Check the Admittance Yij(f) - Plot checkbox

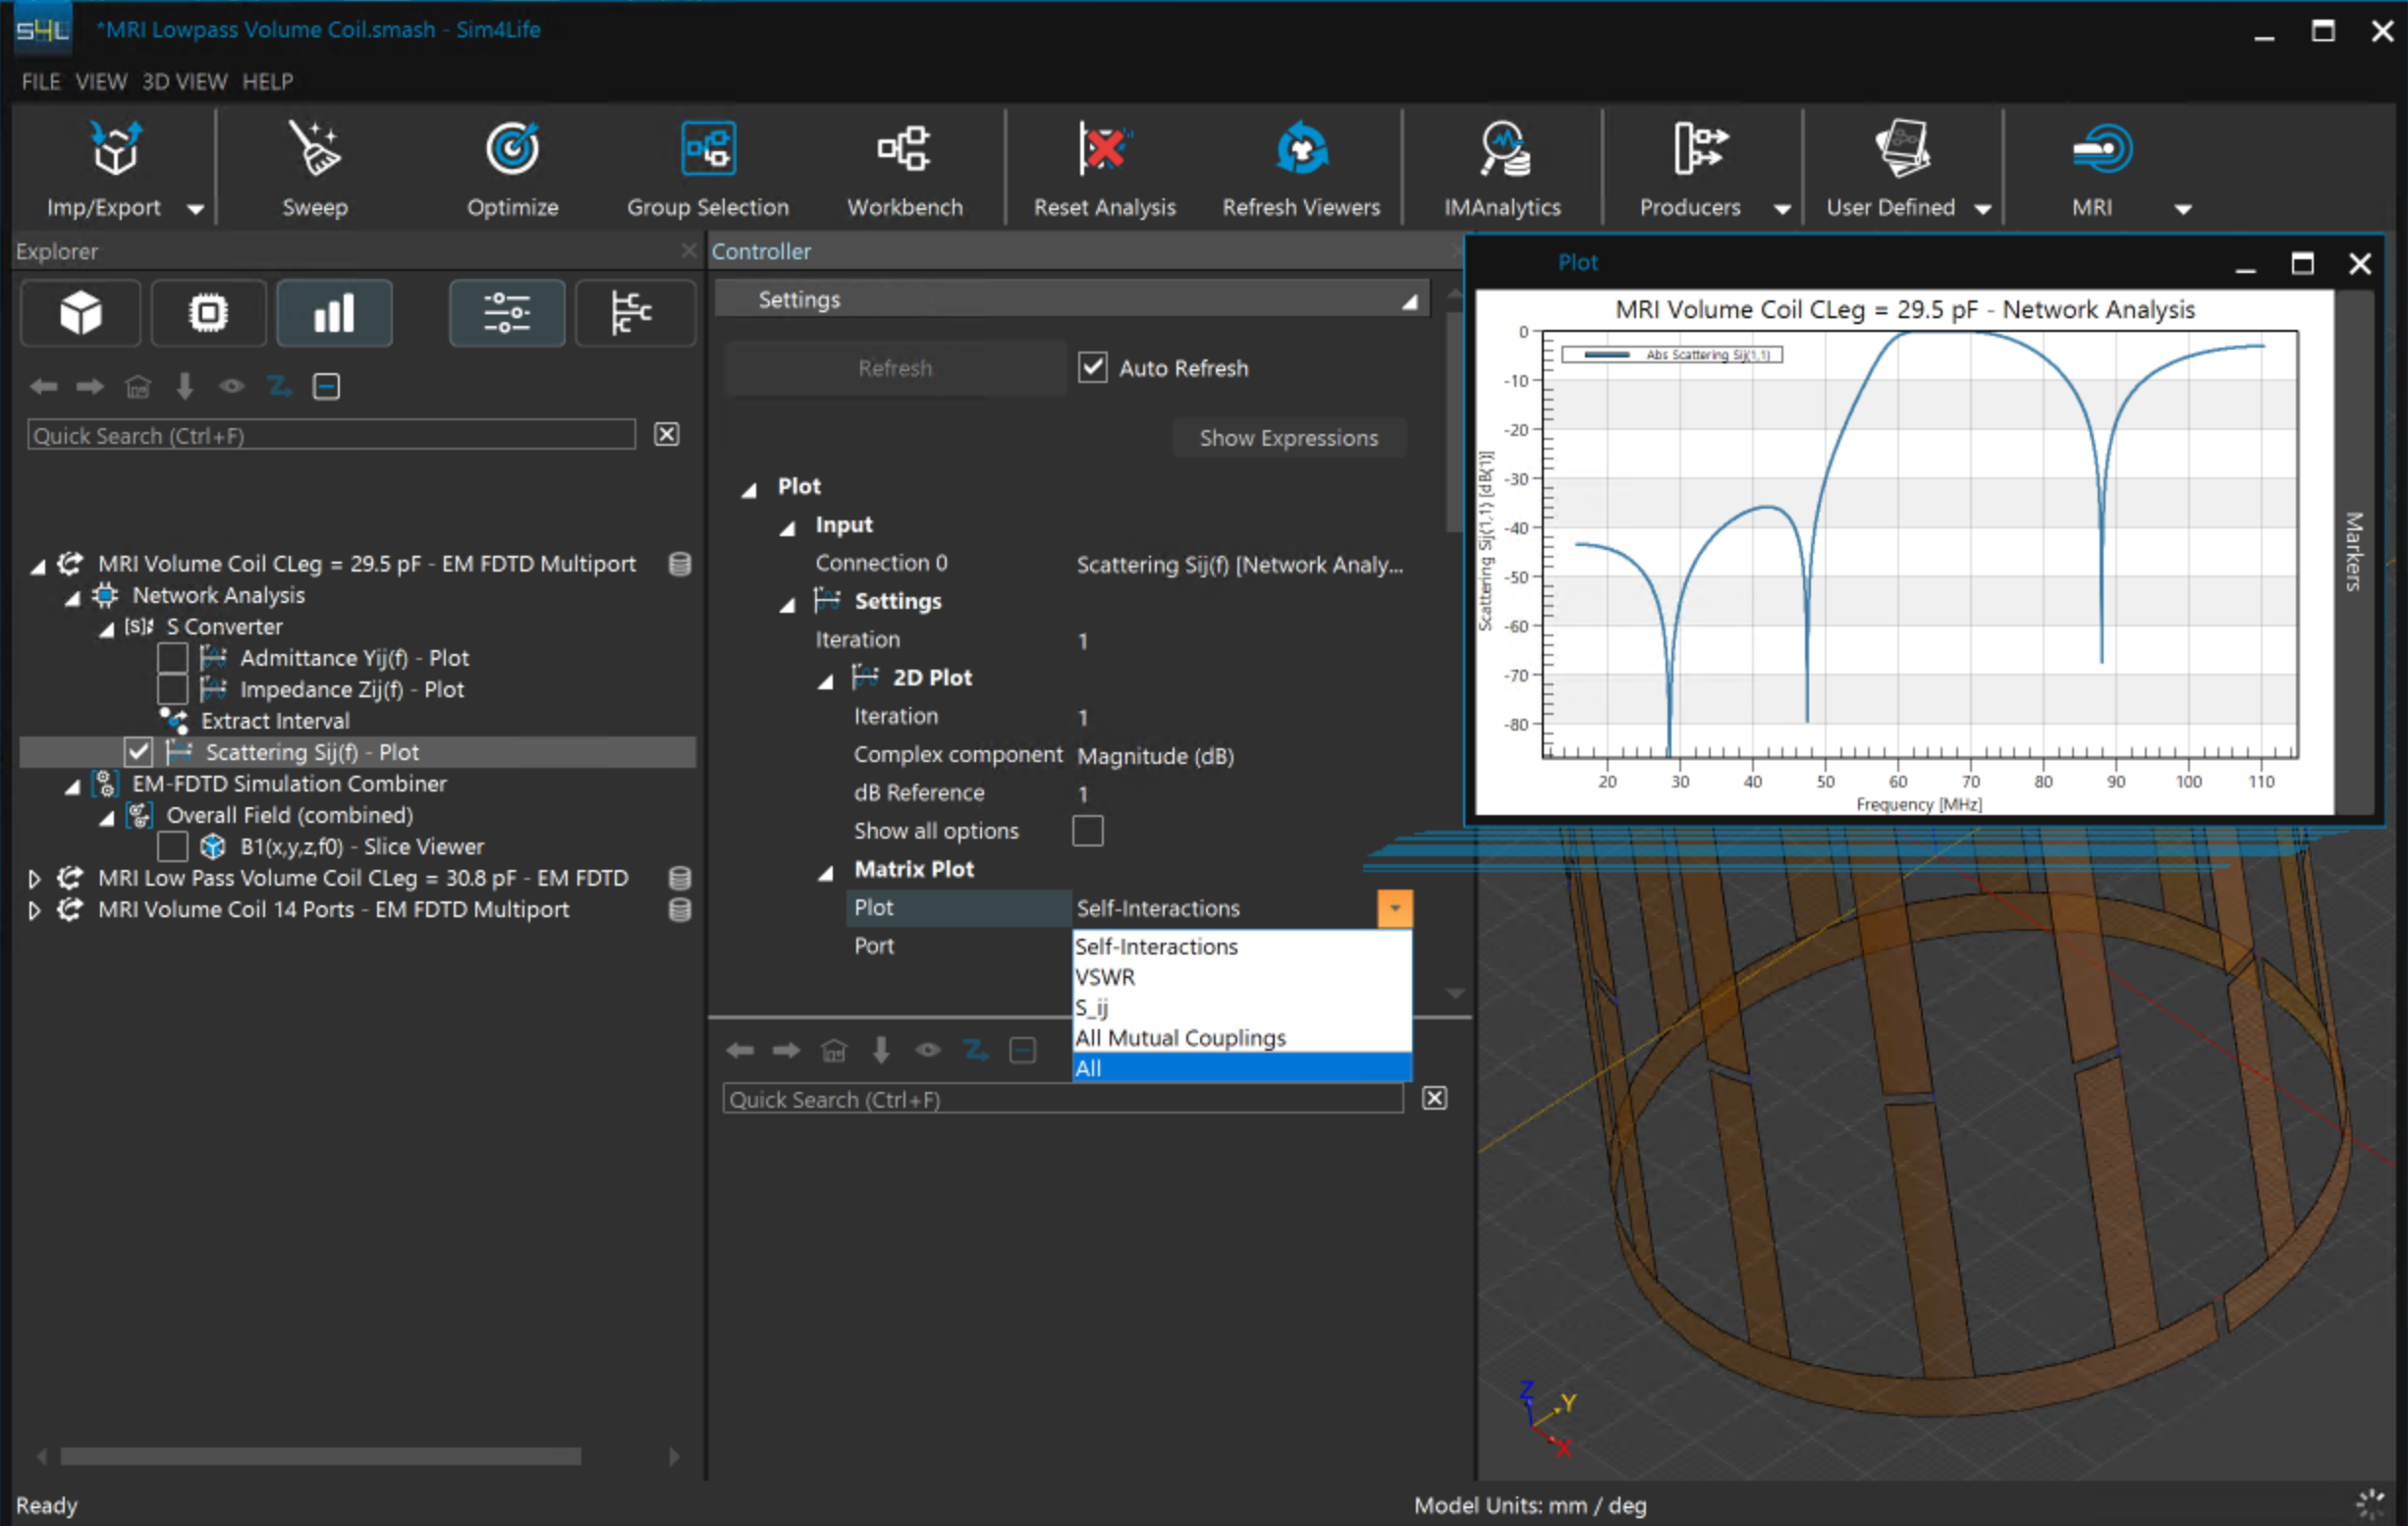click(173, 658)
